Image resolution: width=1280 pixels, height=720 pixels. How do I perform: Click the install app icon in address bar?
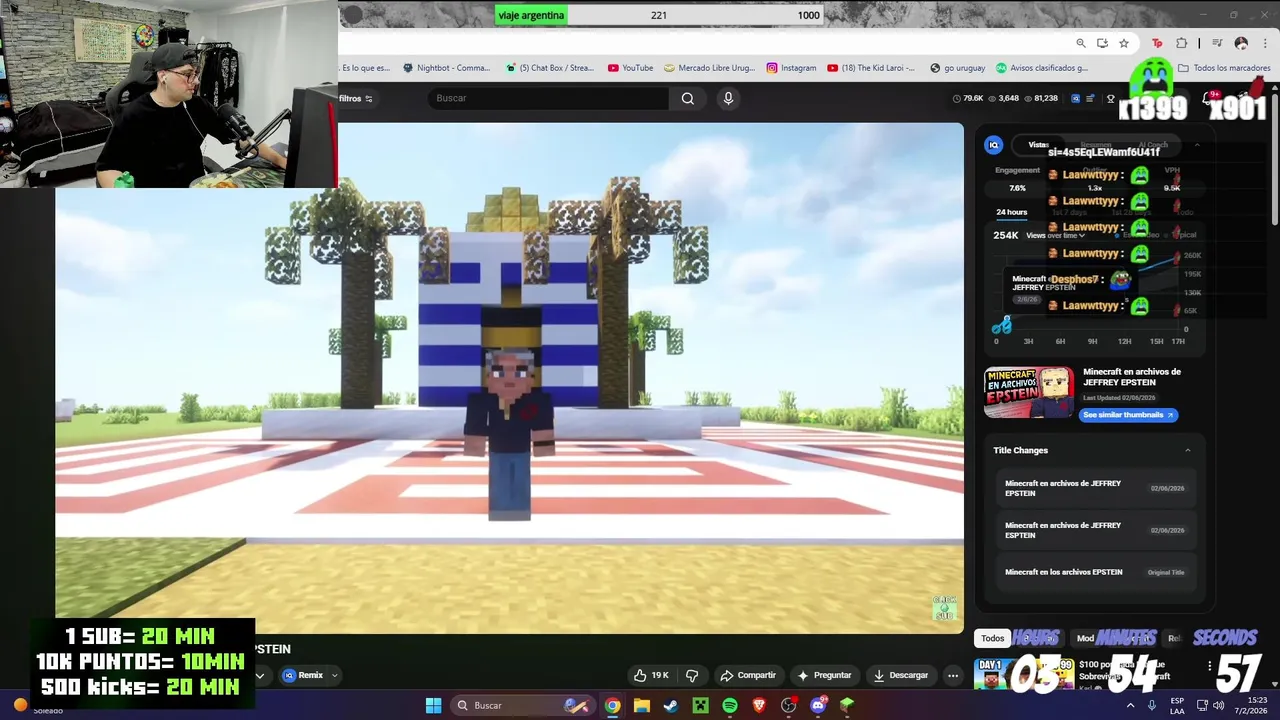pyautogui.click(x=1102, y=43)
